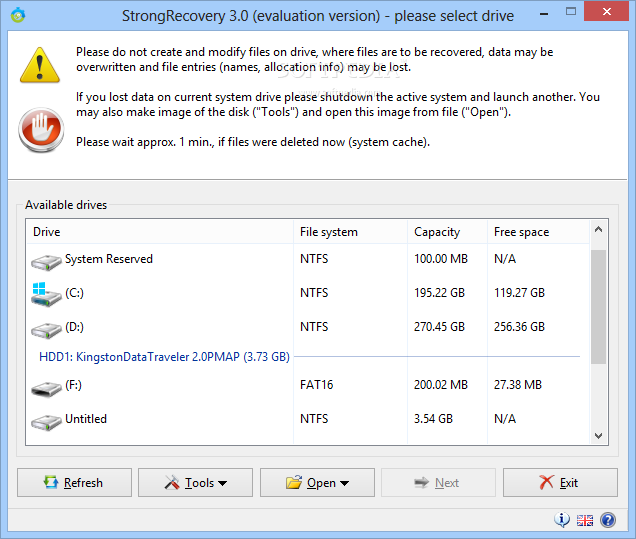Click the info speech-bubble icon

coord(562,520)
